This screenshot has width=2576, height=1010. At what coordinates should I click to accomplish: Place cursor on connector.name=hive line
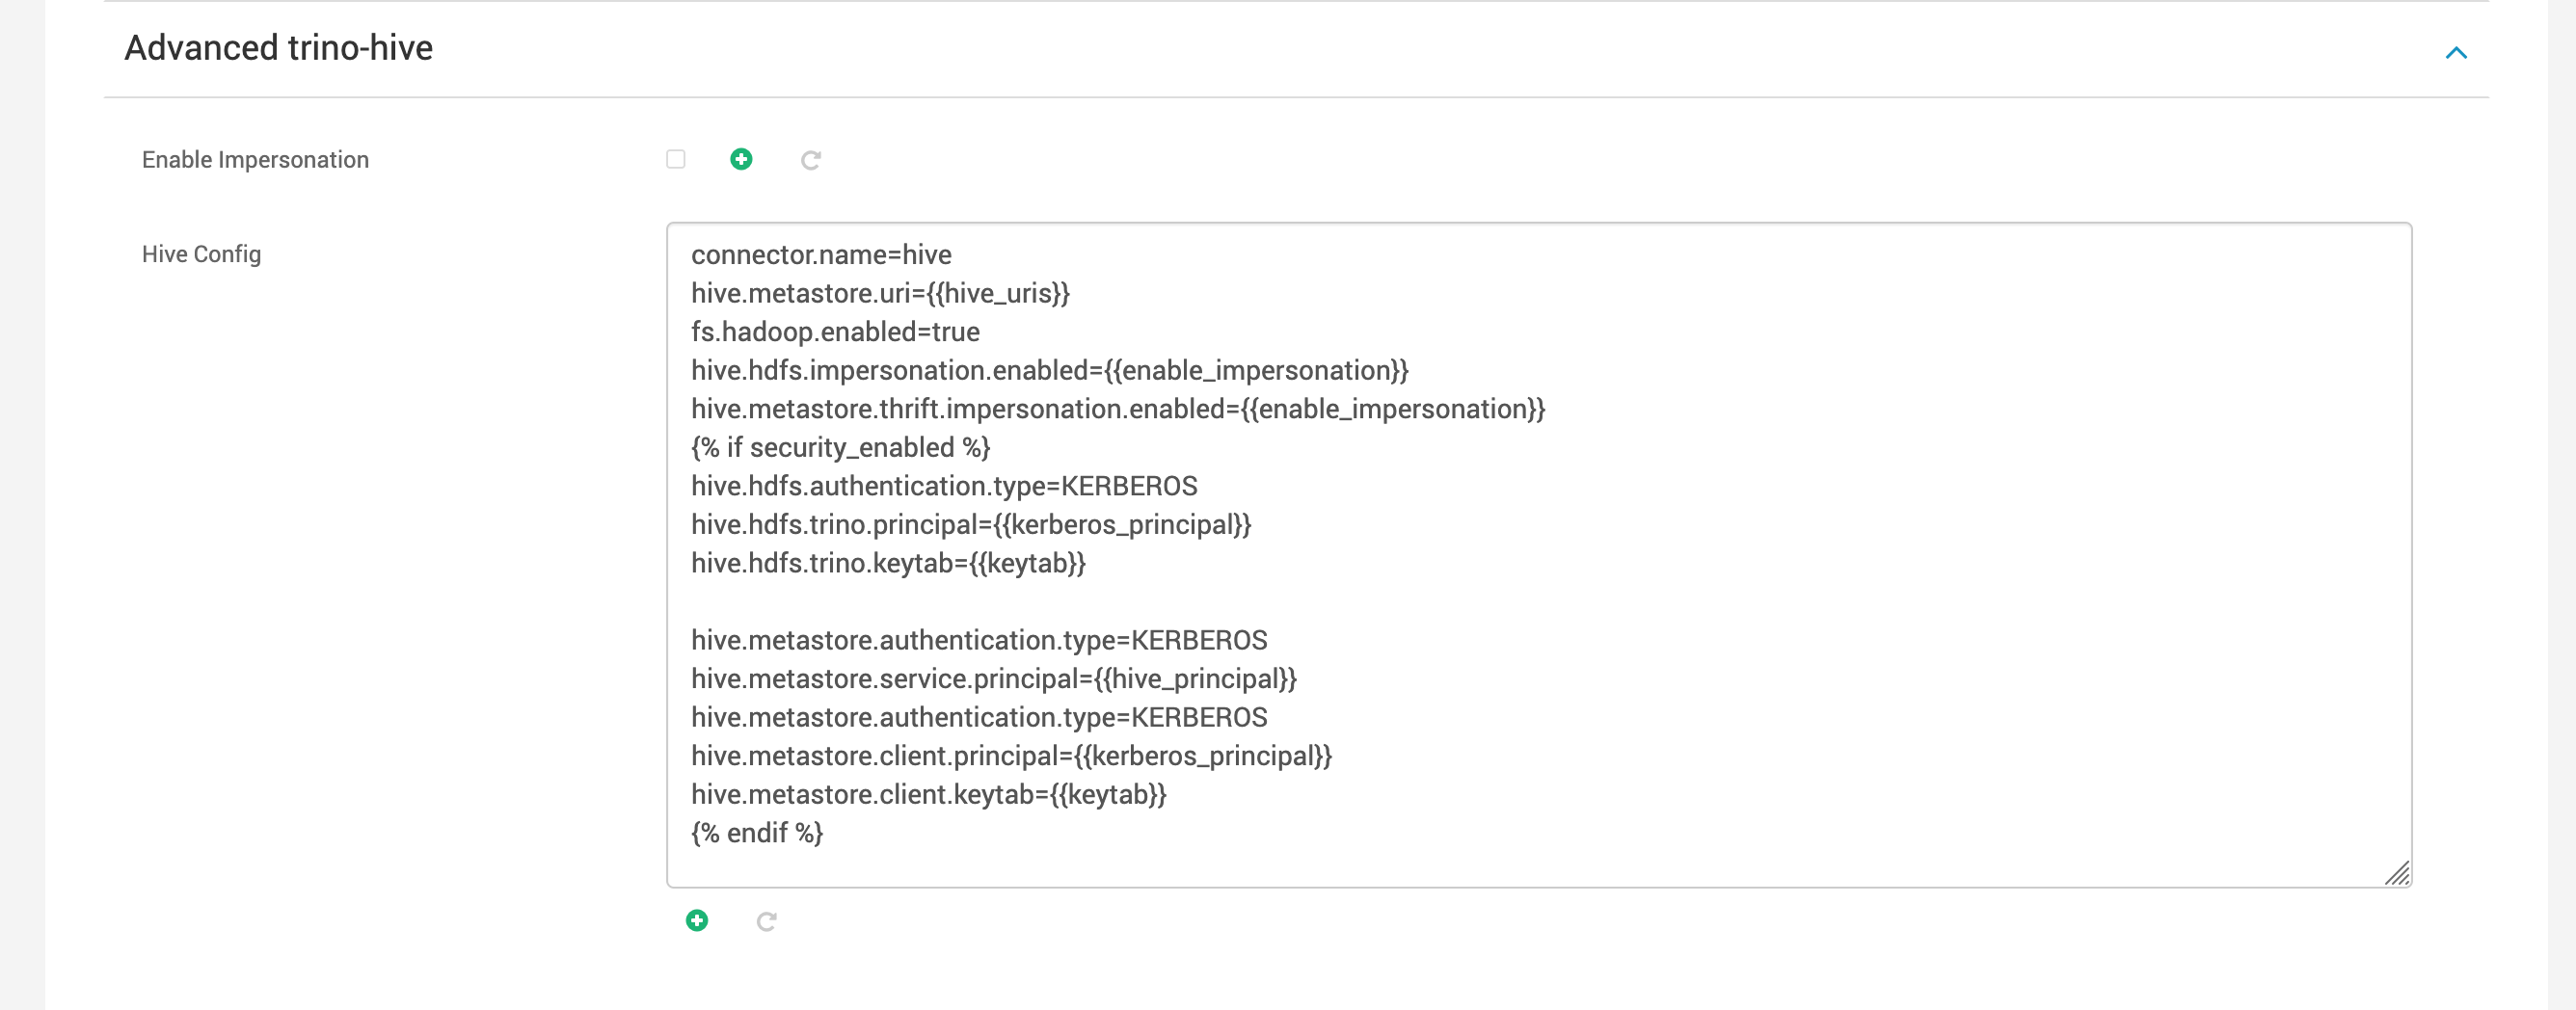[821, 255]
